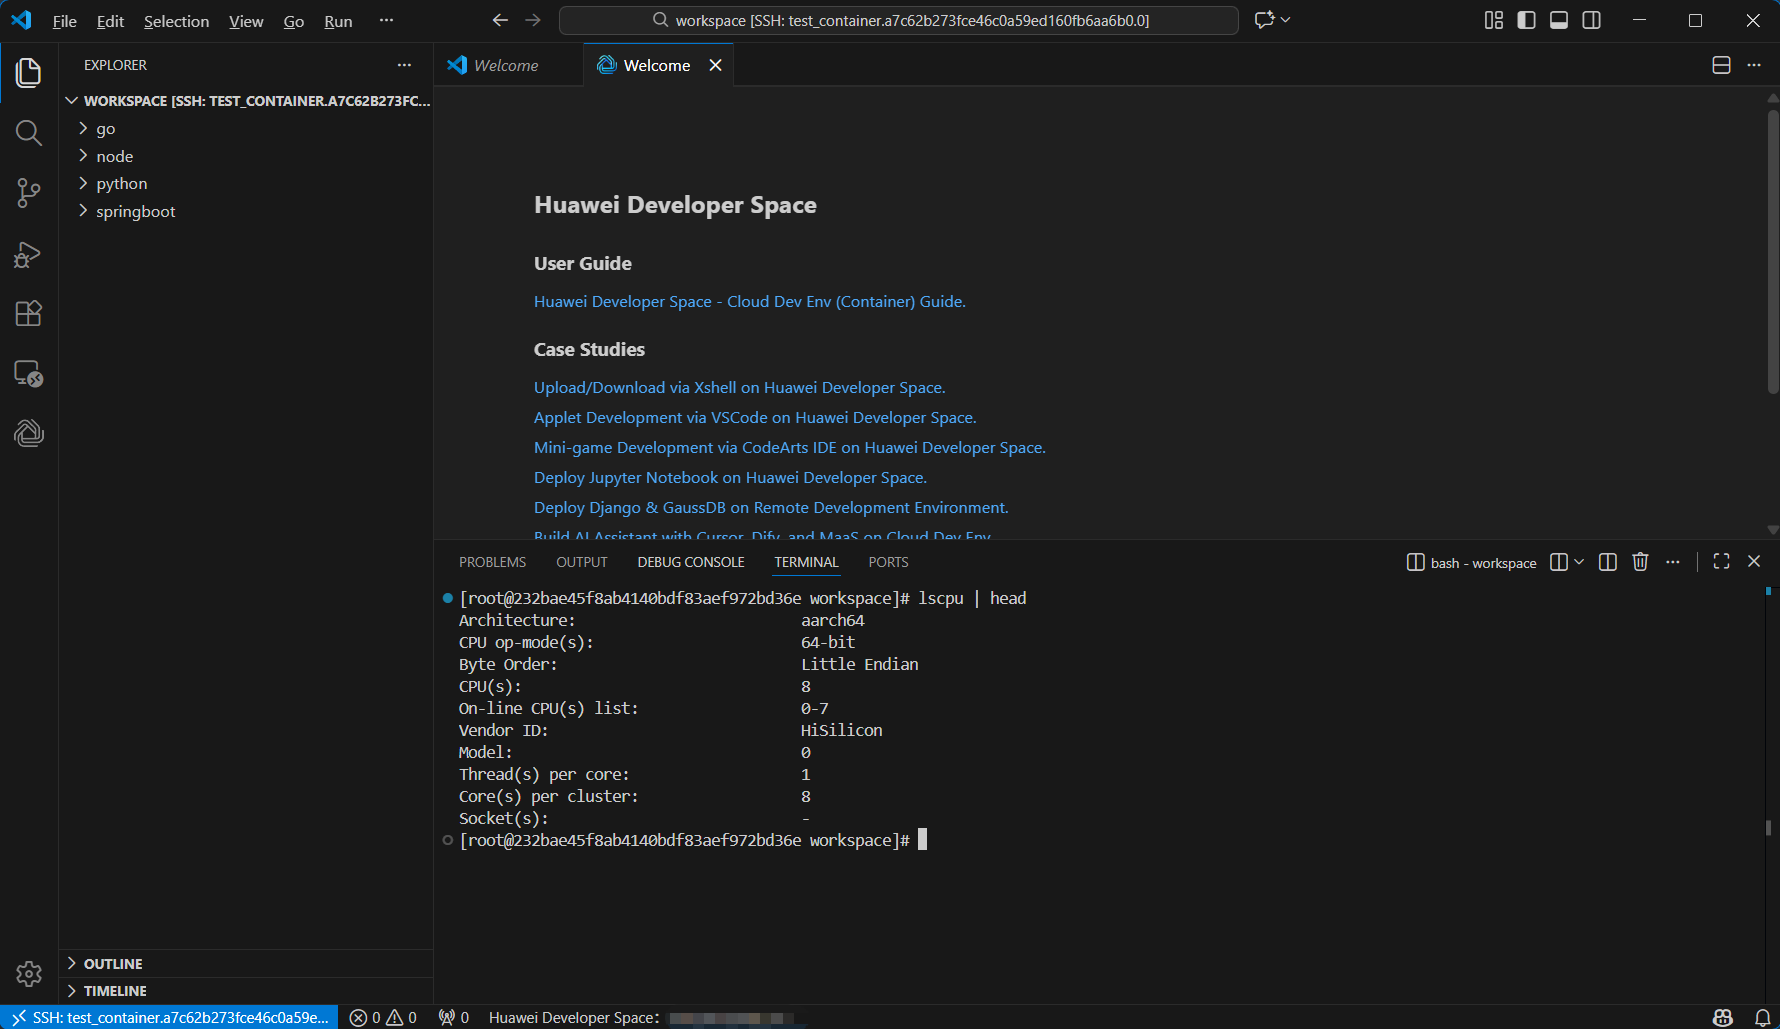The image size is (1780, 1029).
Task: Open Upload/Download via Xshell link
Action: click(740, 388)
